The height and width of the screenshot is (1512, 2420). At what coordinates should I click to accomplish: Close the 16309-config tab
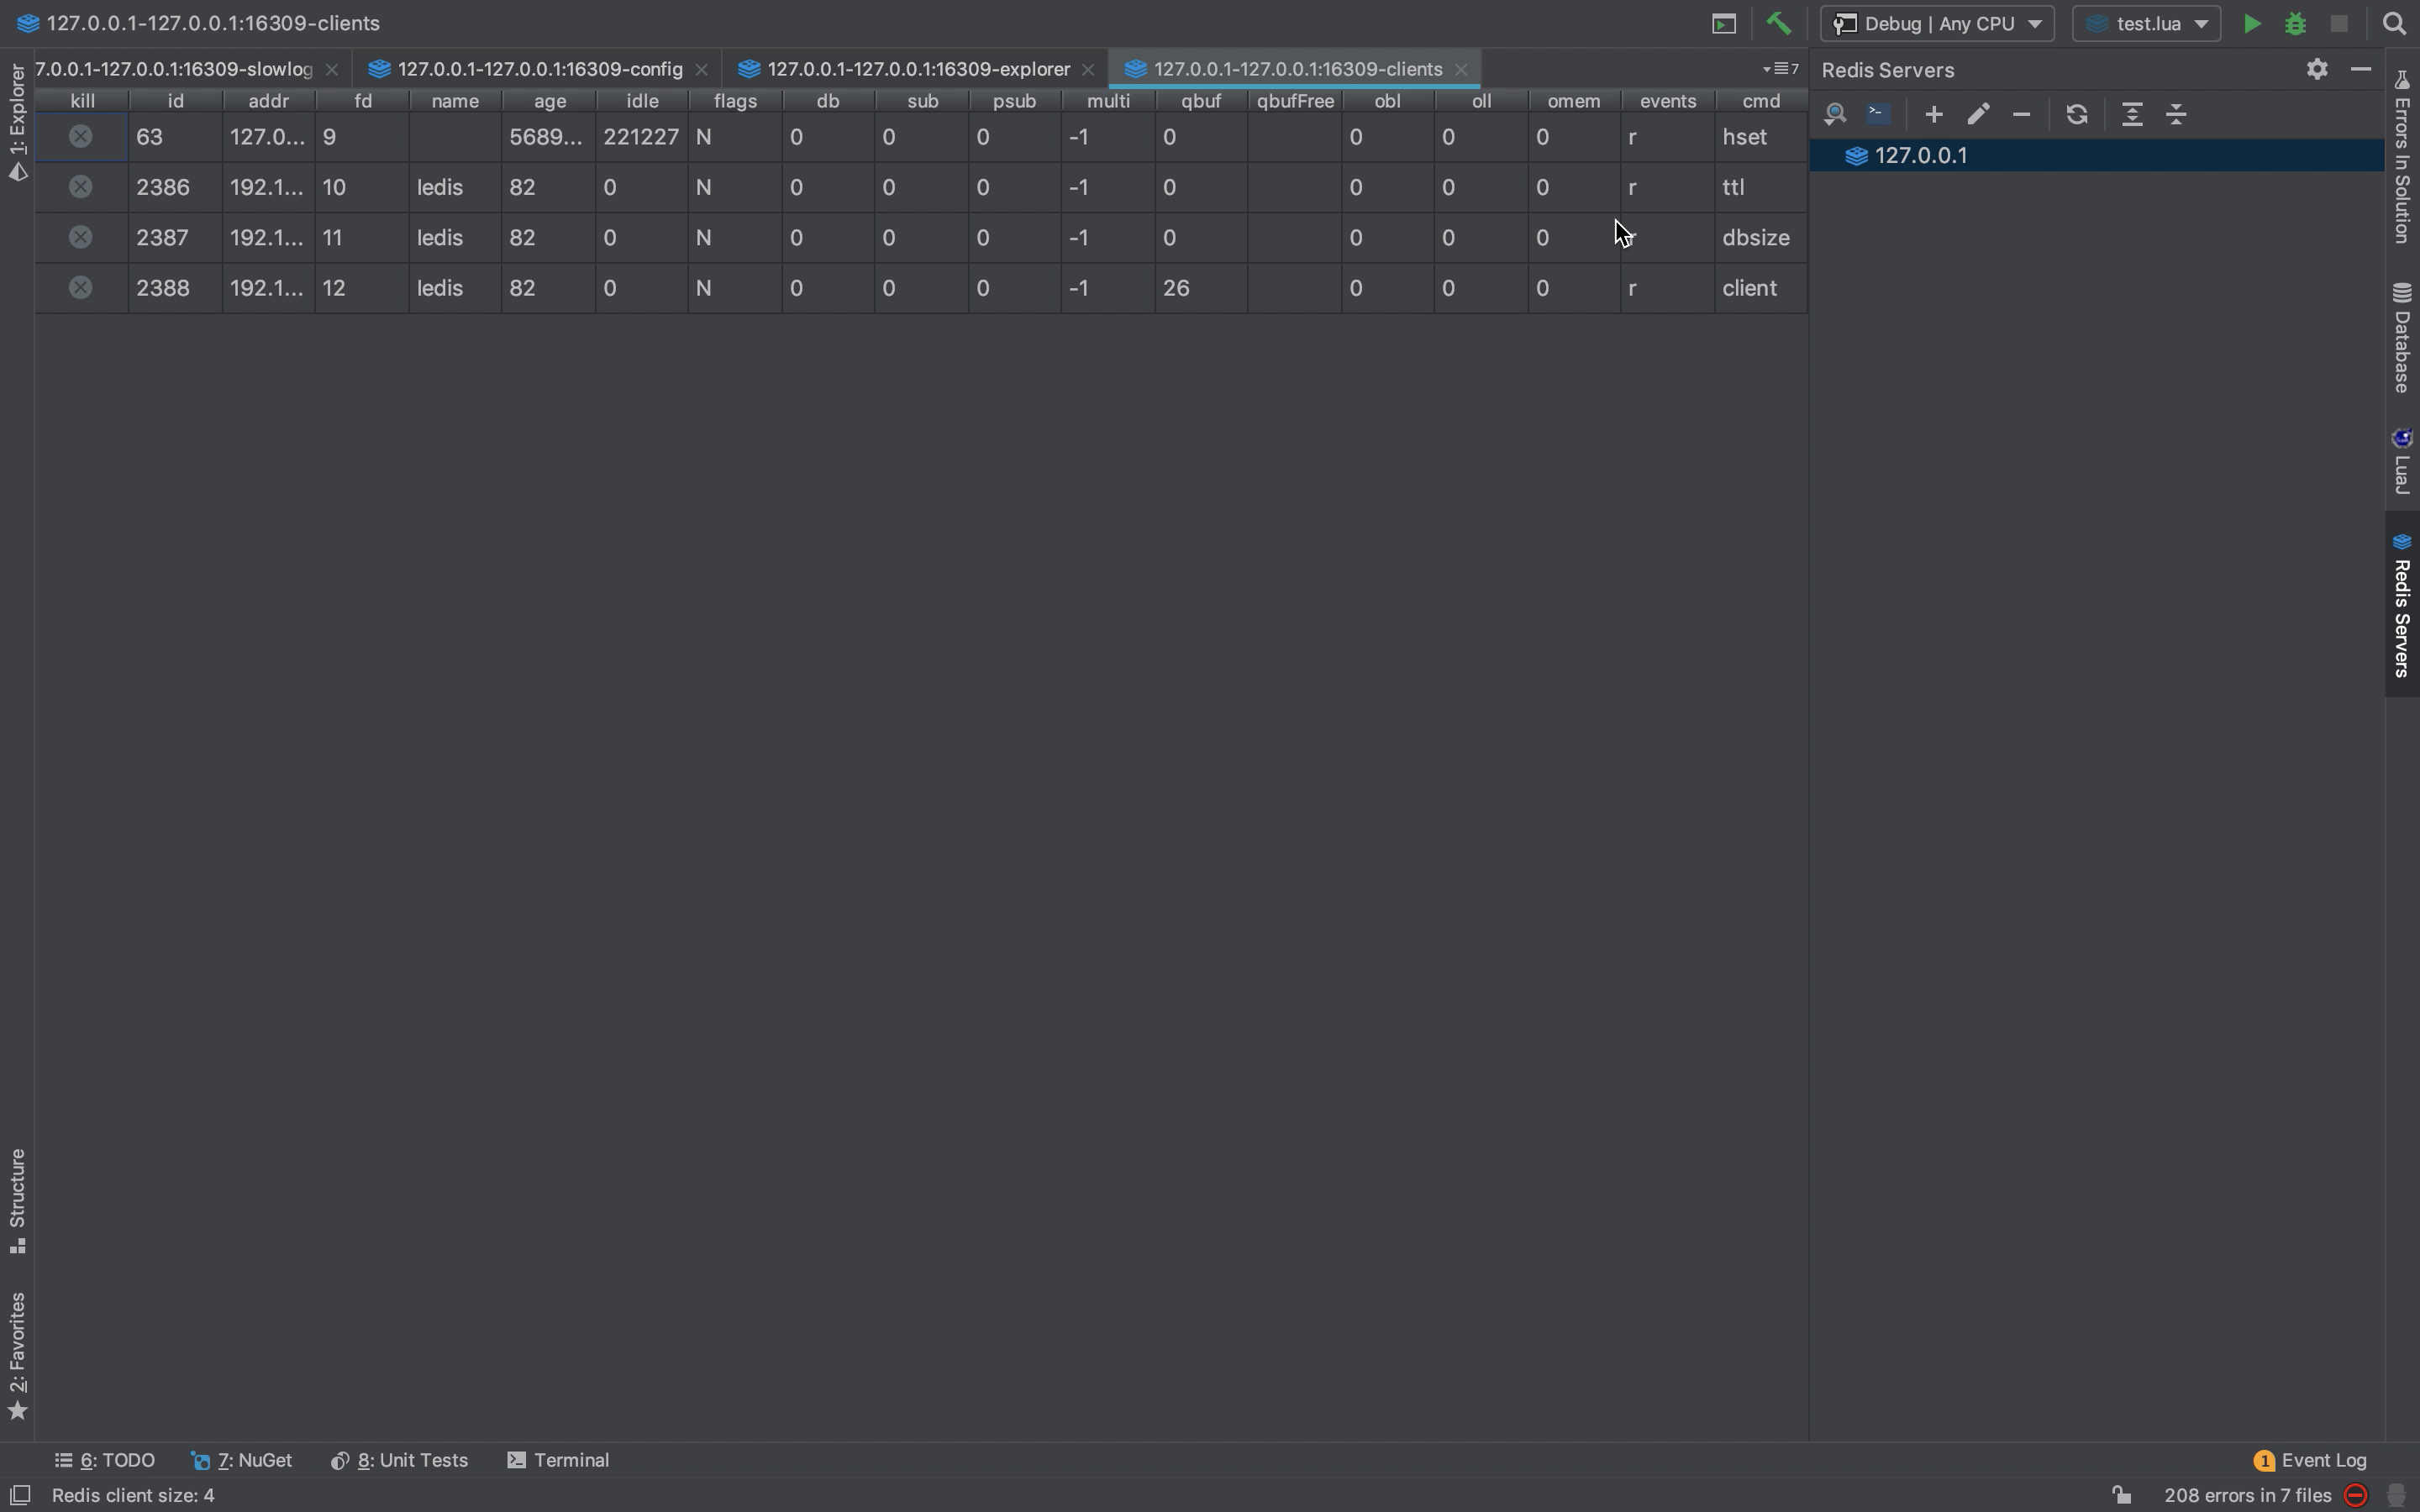point(701,69)
